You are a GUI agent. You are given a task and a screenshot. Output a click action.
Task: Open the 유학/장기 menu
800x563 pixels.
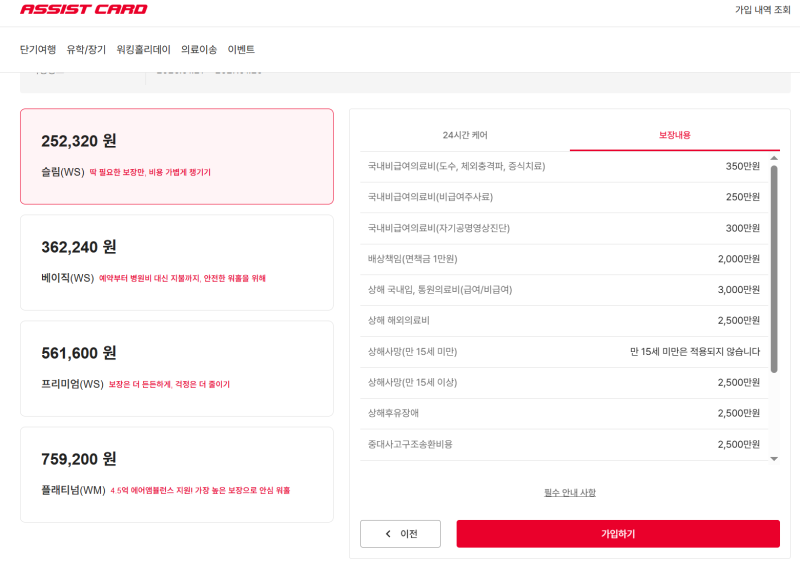pyautogui.click(x=86, y=50)
